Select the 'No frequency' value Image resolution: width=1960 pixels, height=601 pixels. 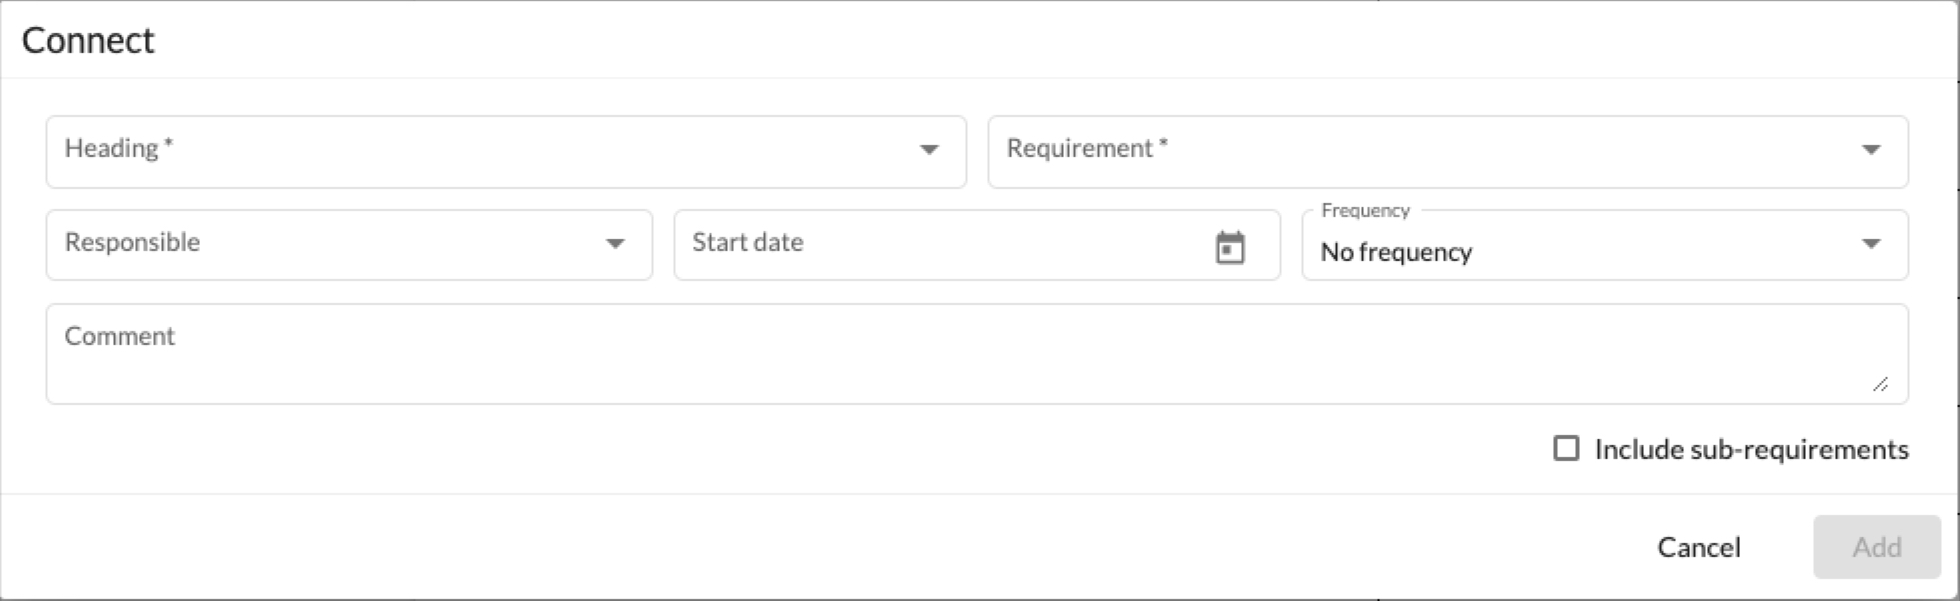point(1396,252)
